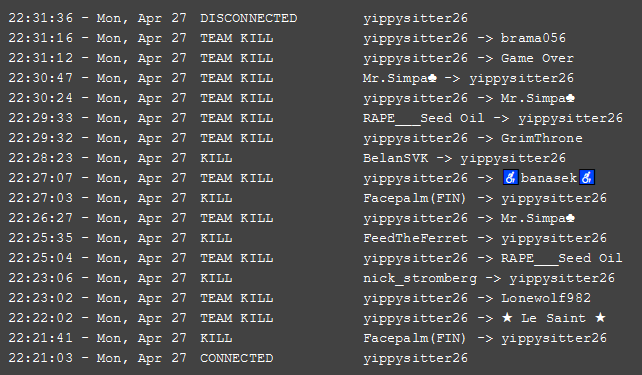Click club symbol in the 22:30:47 entry
The height and width of the screenshot is (375, 642).
click(x=432, y=78)
